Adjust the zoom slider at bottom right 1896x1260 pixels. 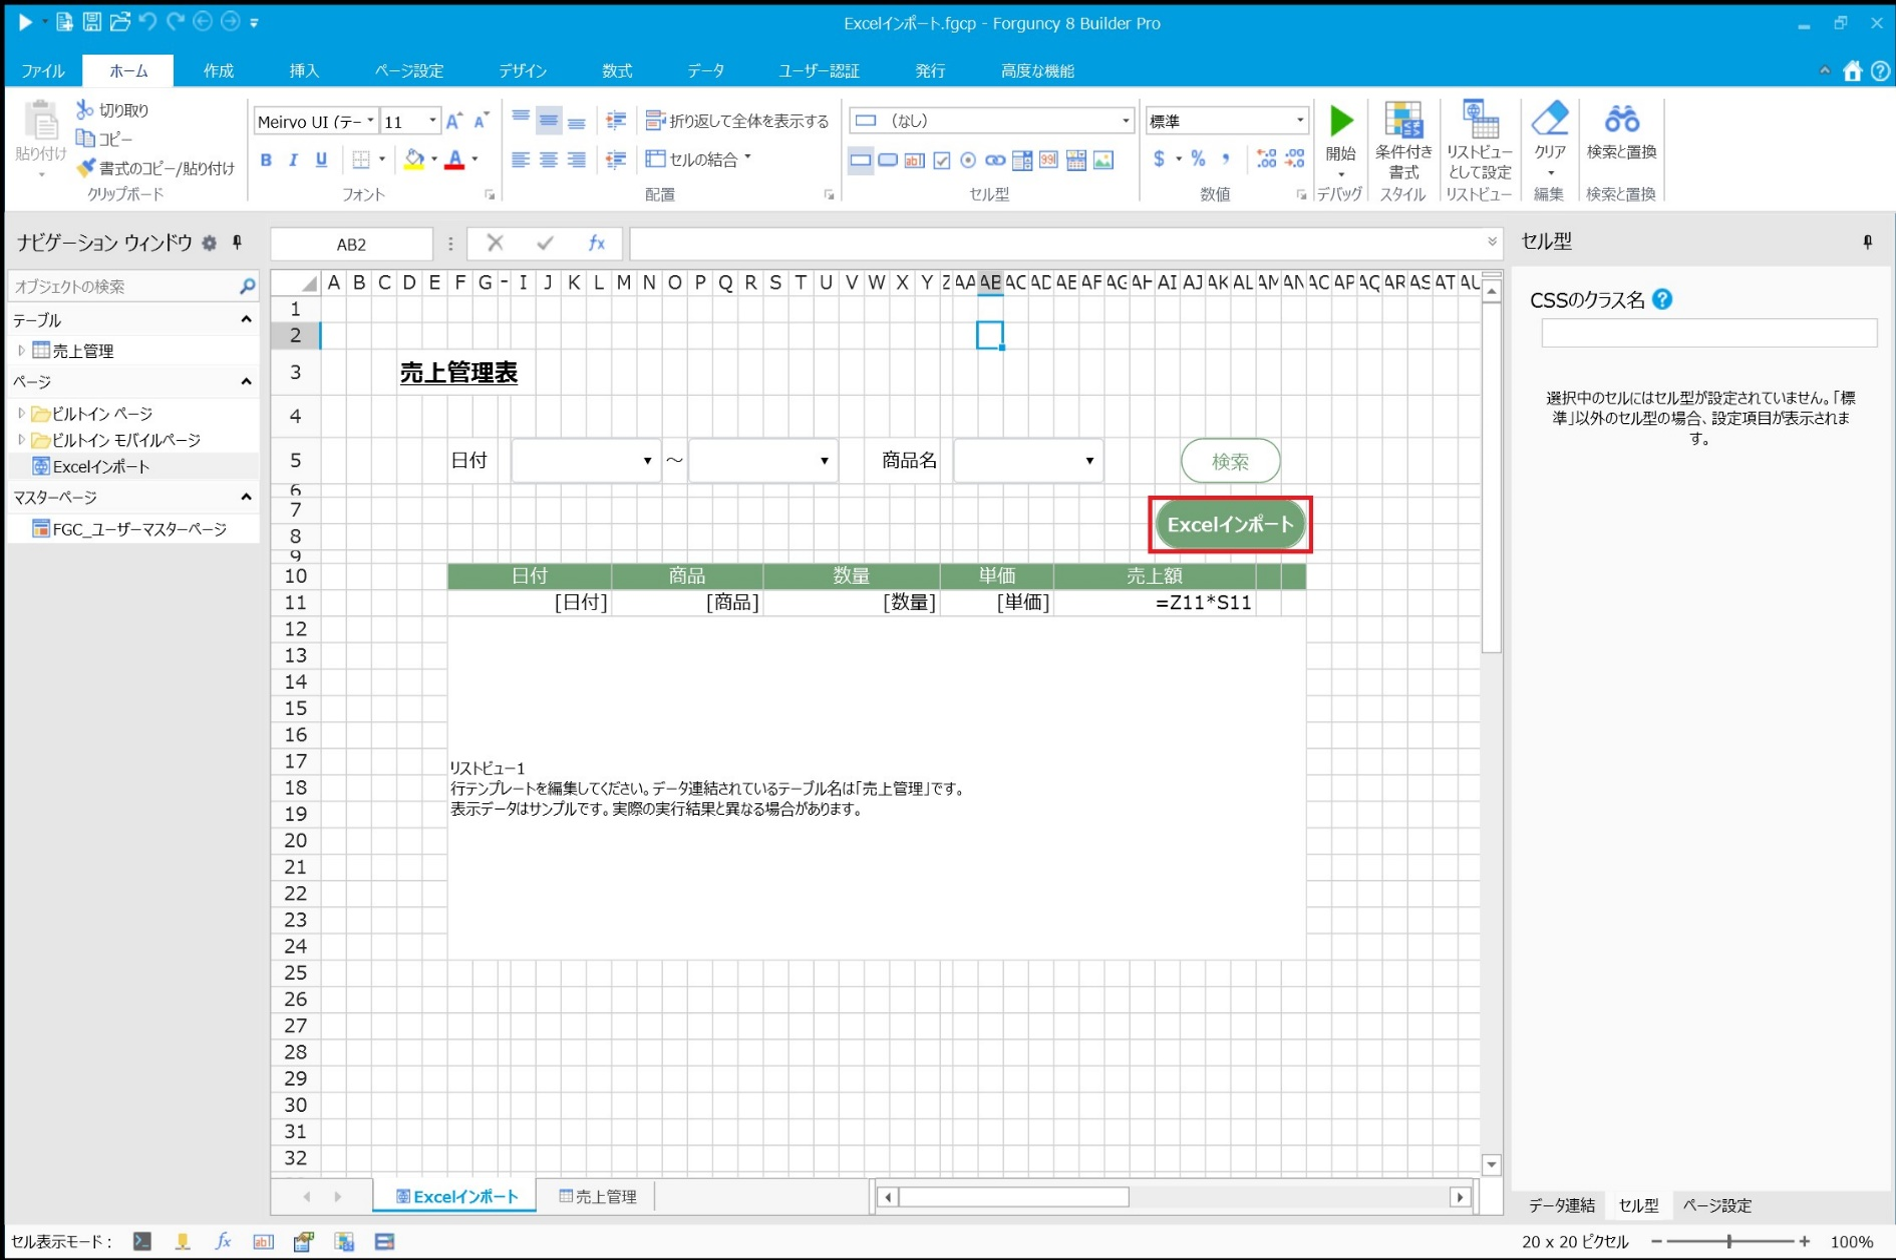1729,1241
